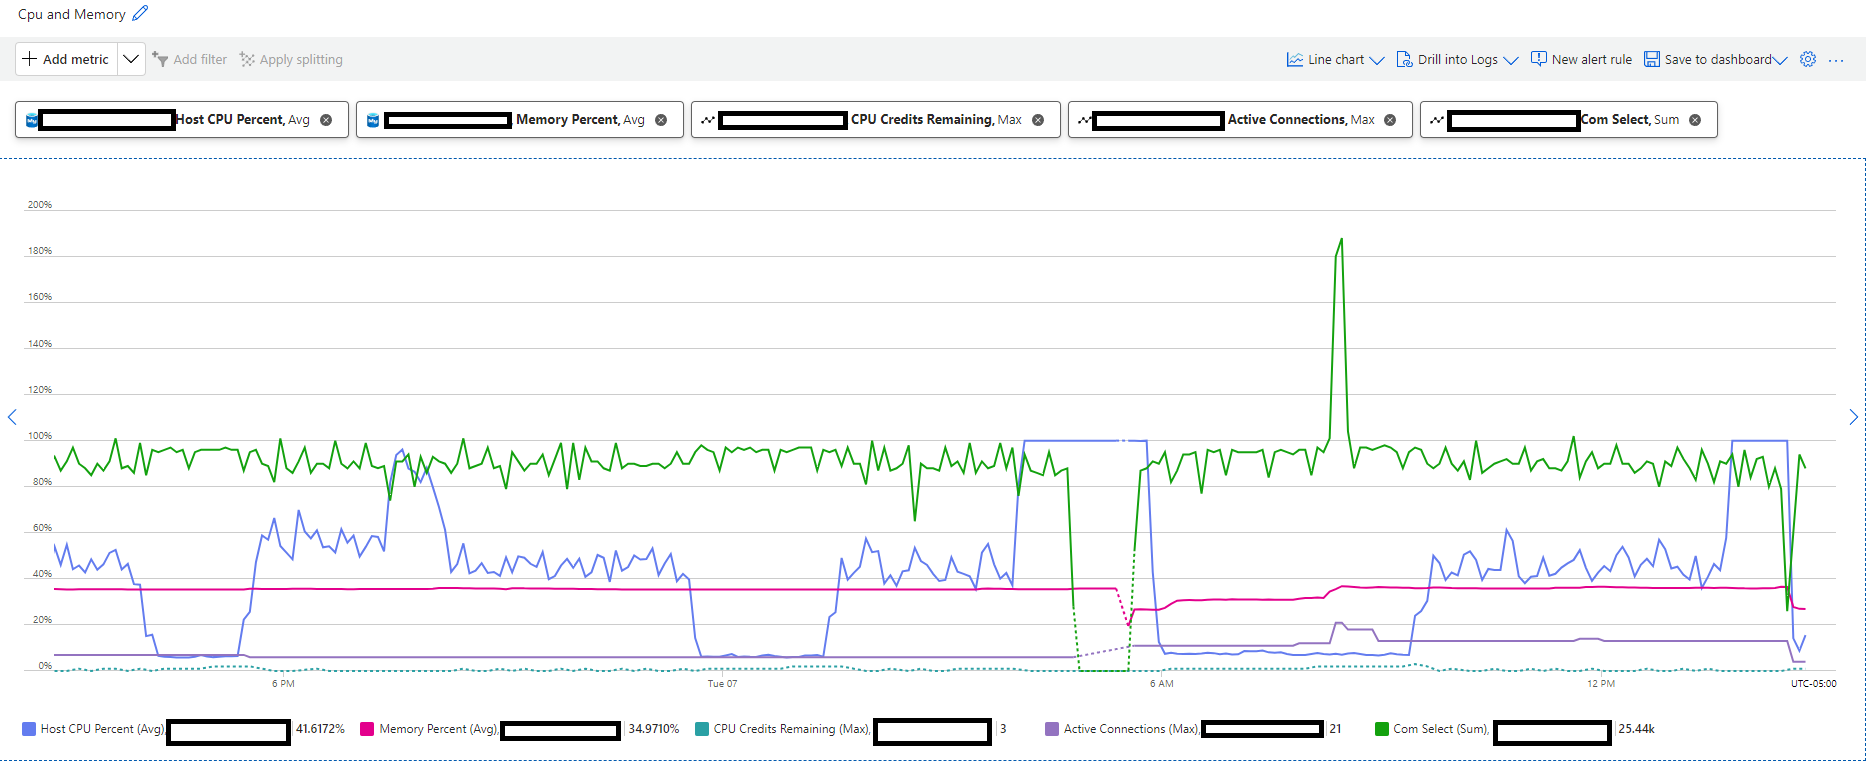Click Com Select (Sum) legend label
The image size is (1866, 768).
pos(1441,729)
